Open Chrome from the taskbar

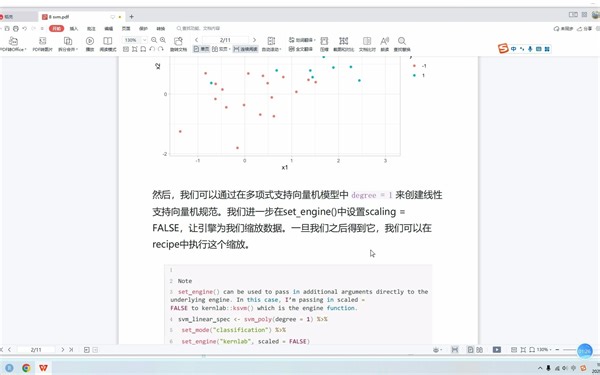click(26, 368)
